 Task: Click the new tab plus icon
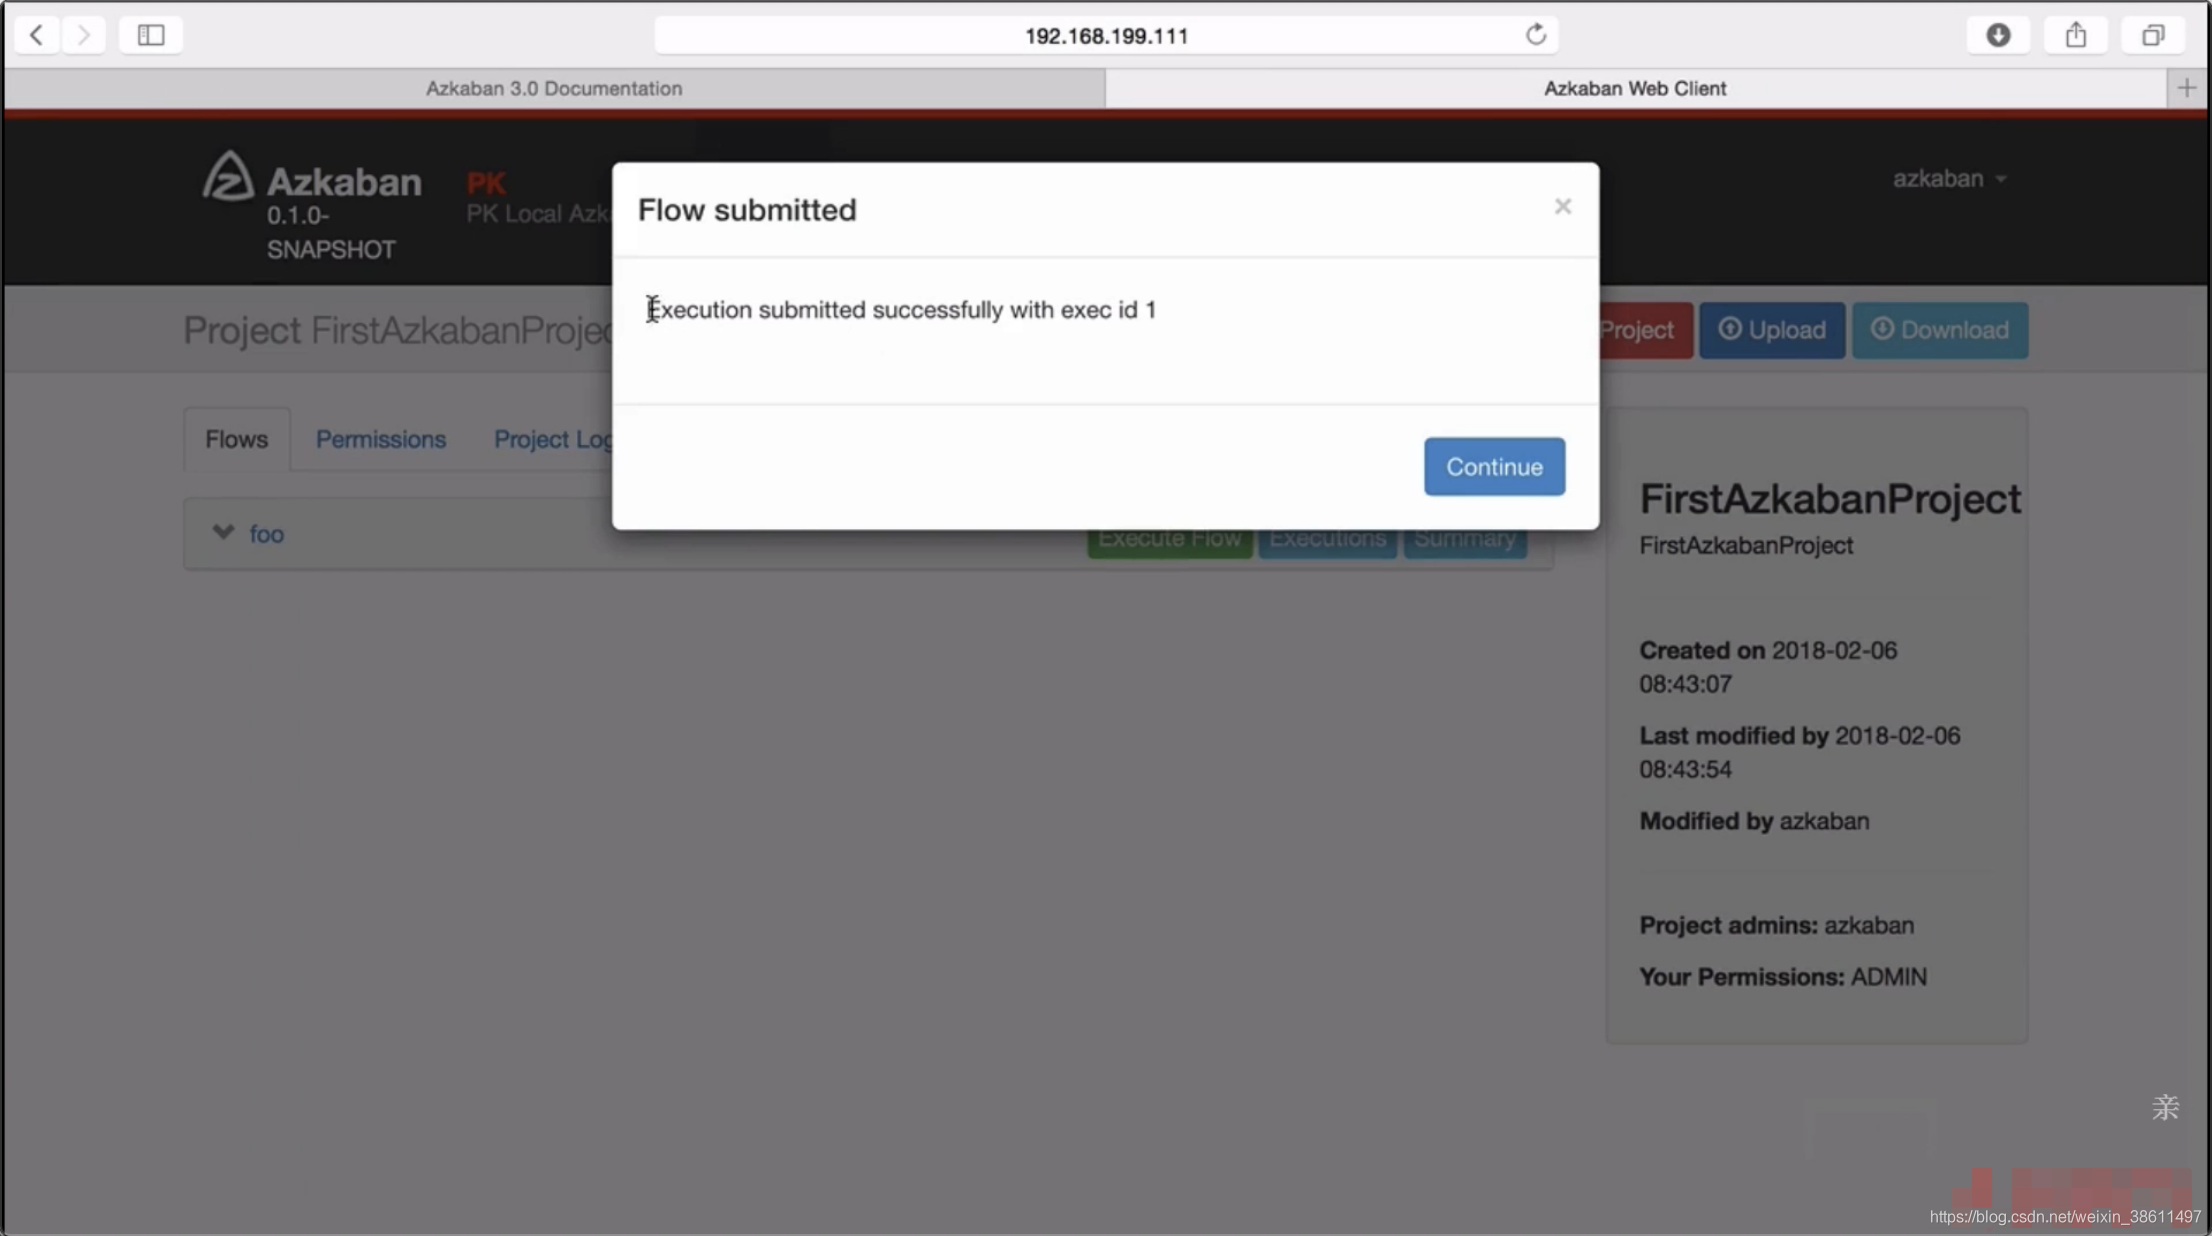(2188, 87)
